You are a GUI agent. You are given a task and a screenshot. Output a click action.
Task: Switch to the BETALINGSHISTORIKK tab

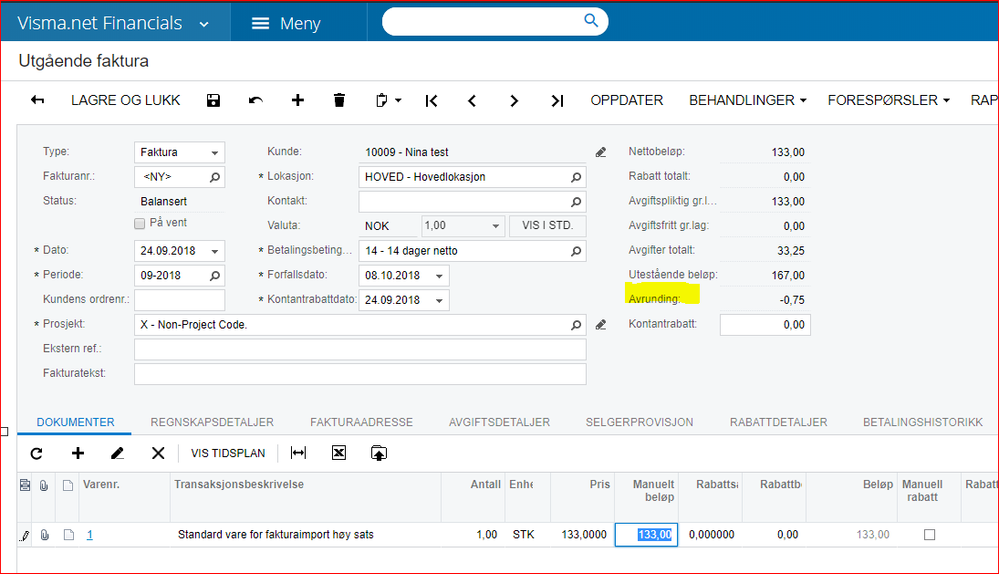[923, 422]
